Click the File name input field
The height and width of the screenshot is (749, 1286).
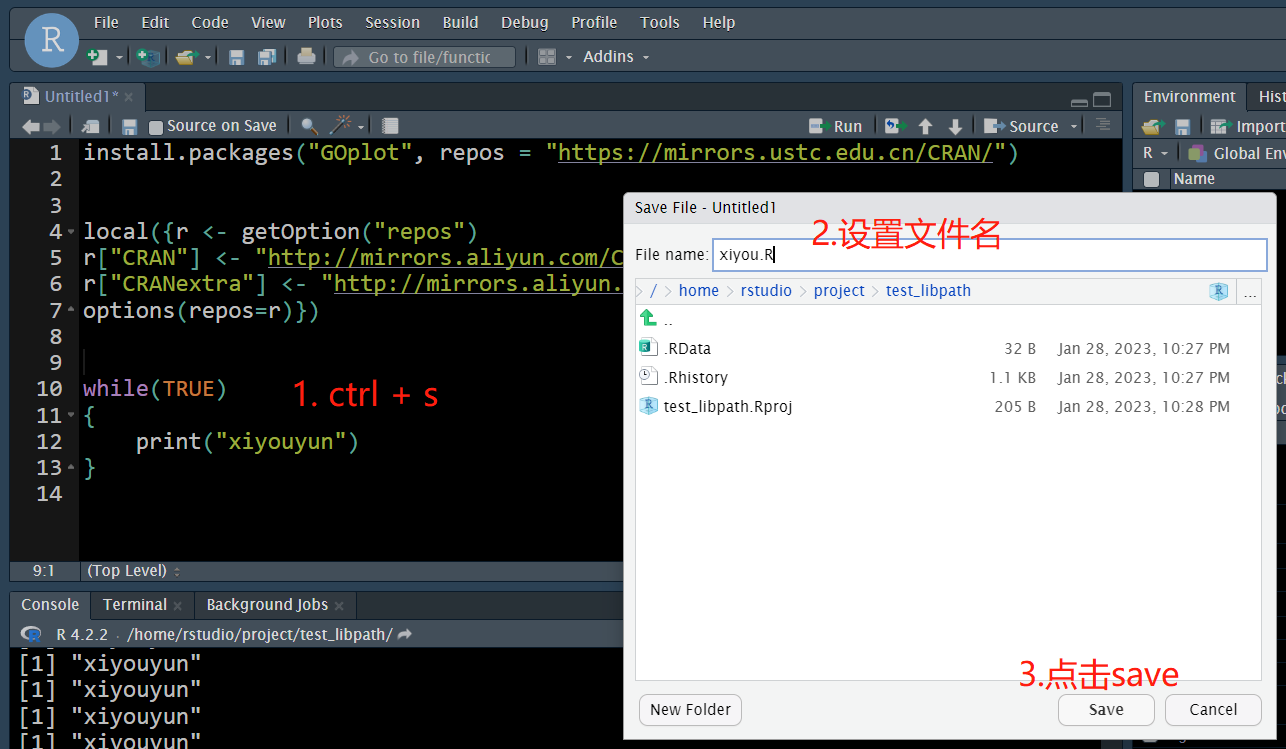pyautogui.click(x=990, y=255)
